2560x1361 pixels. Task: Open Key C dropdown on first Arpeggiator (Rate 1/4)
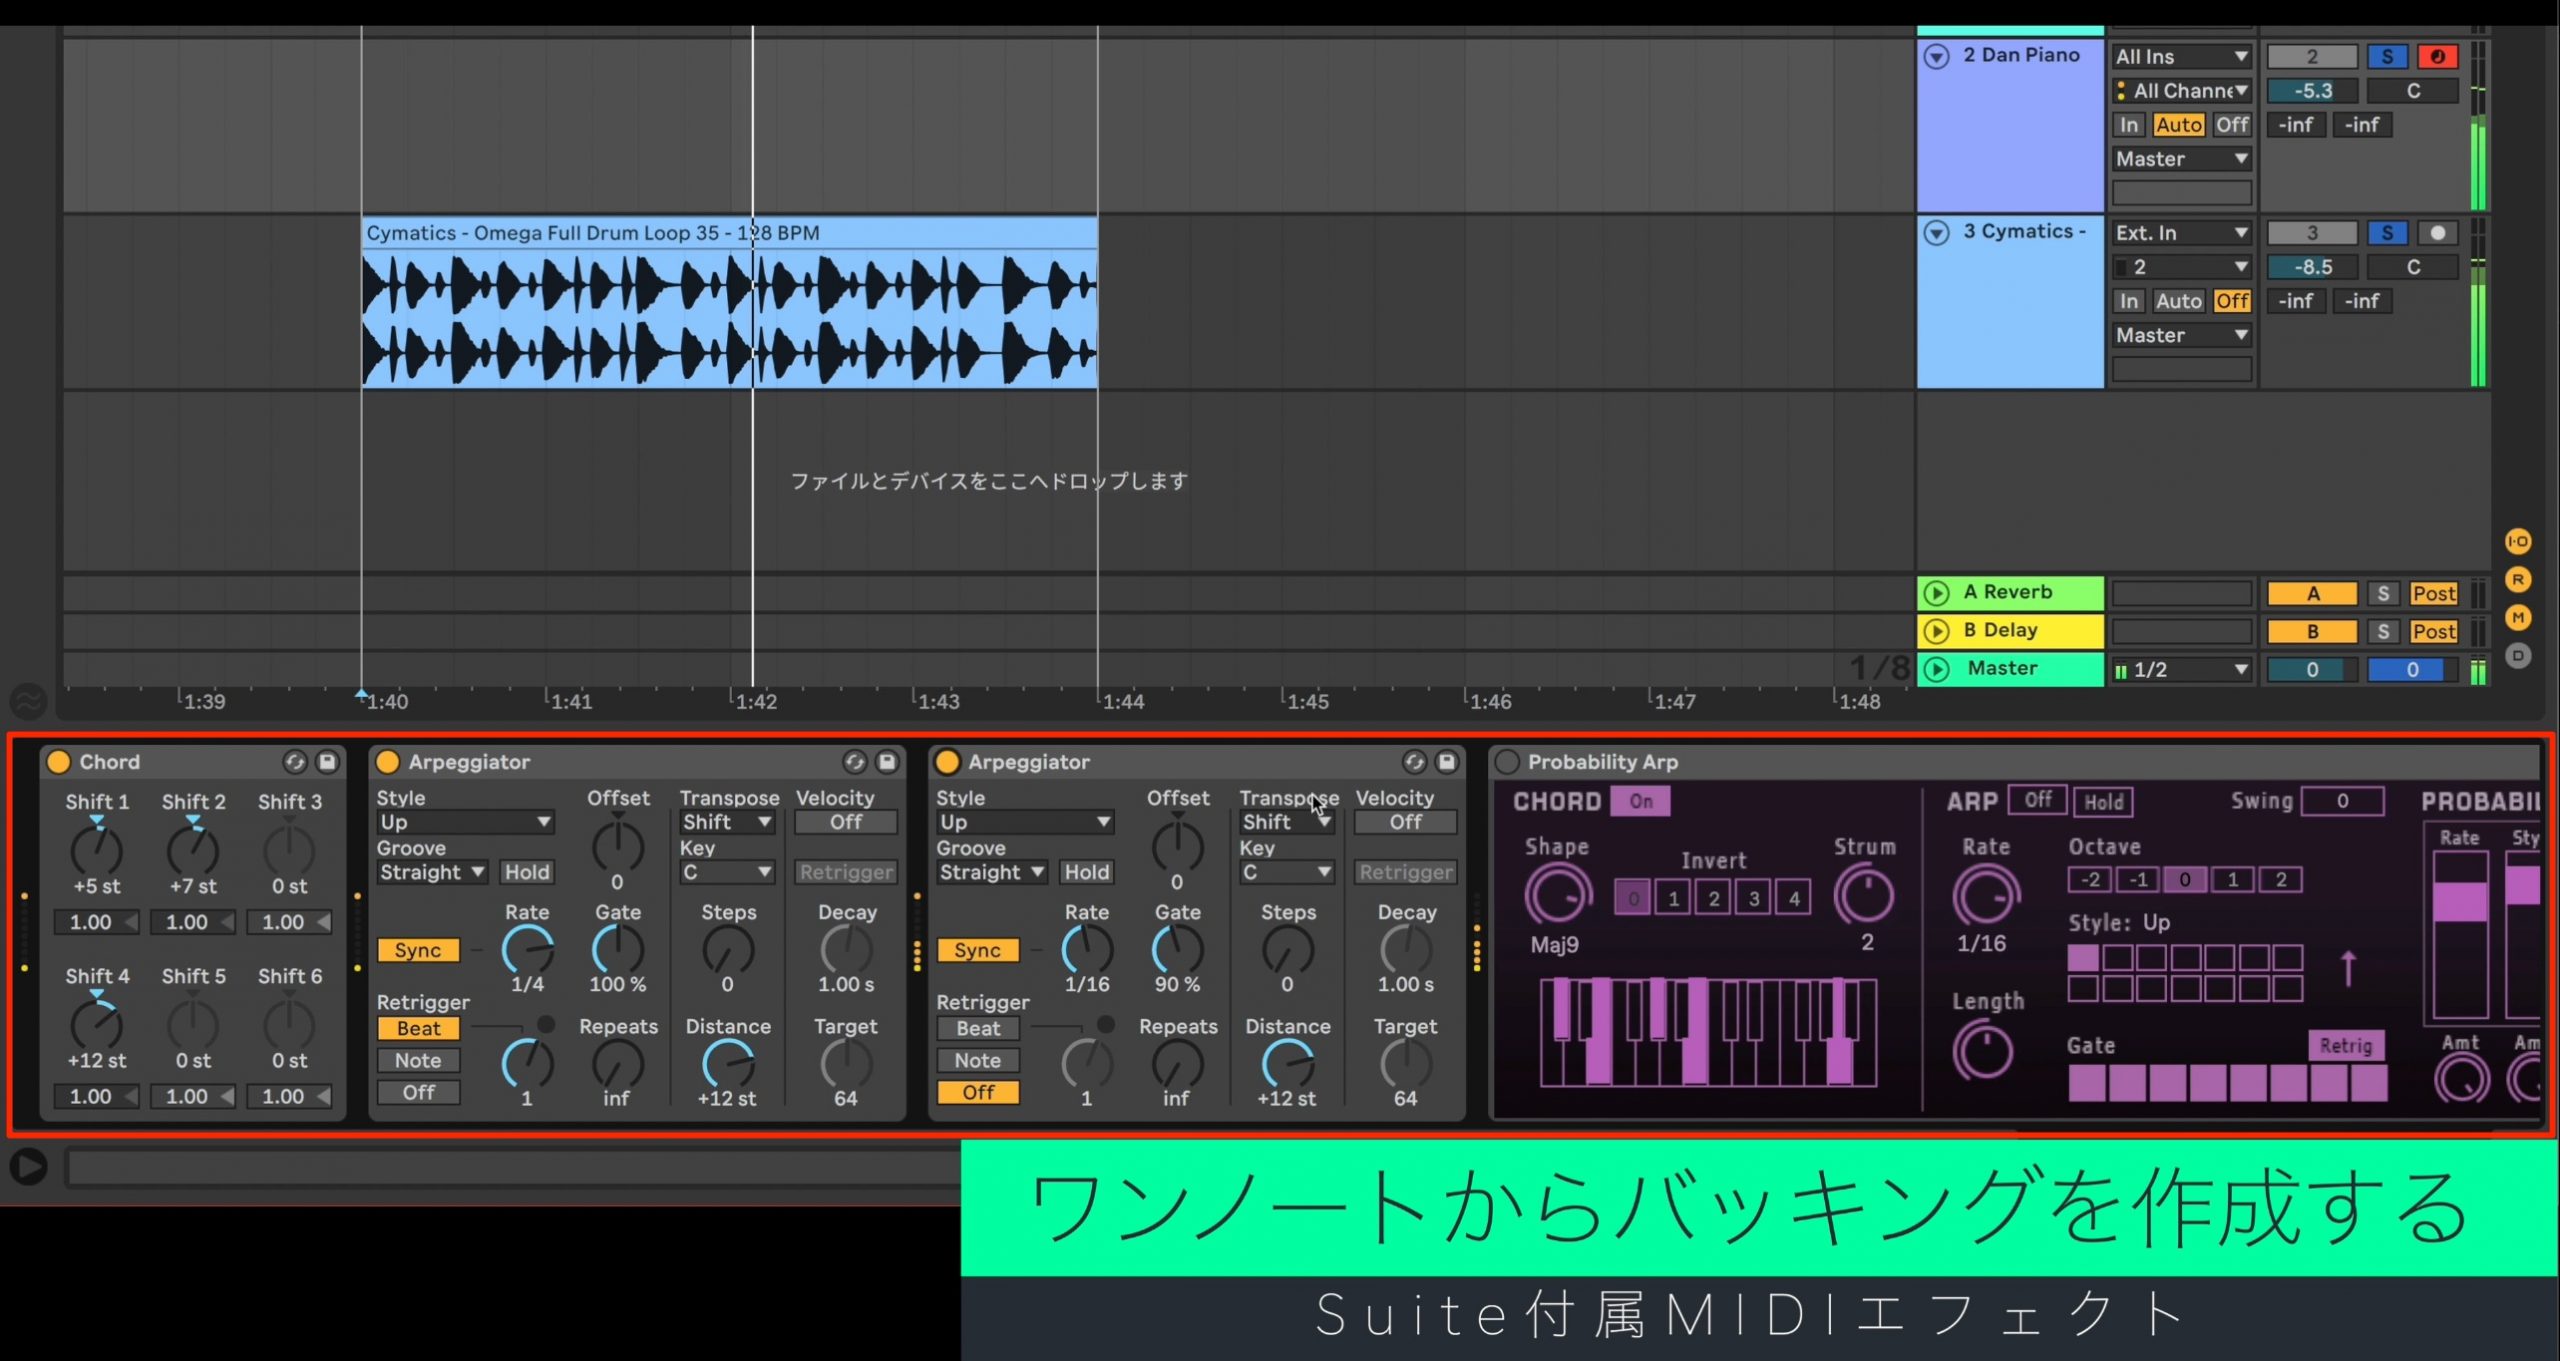point(727,872)
